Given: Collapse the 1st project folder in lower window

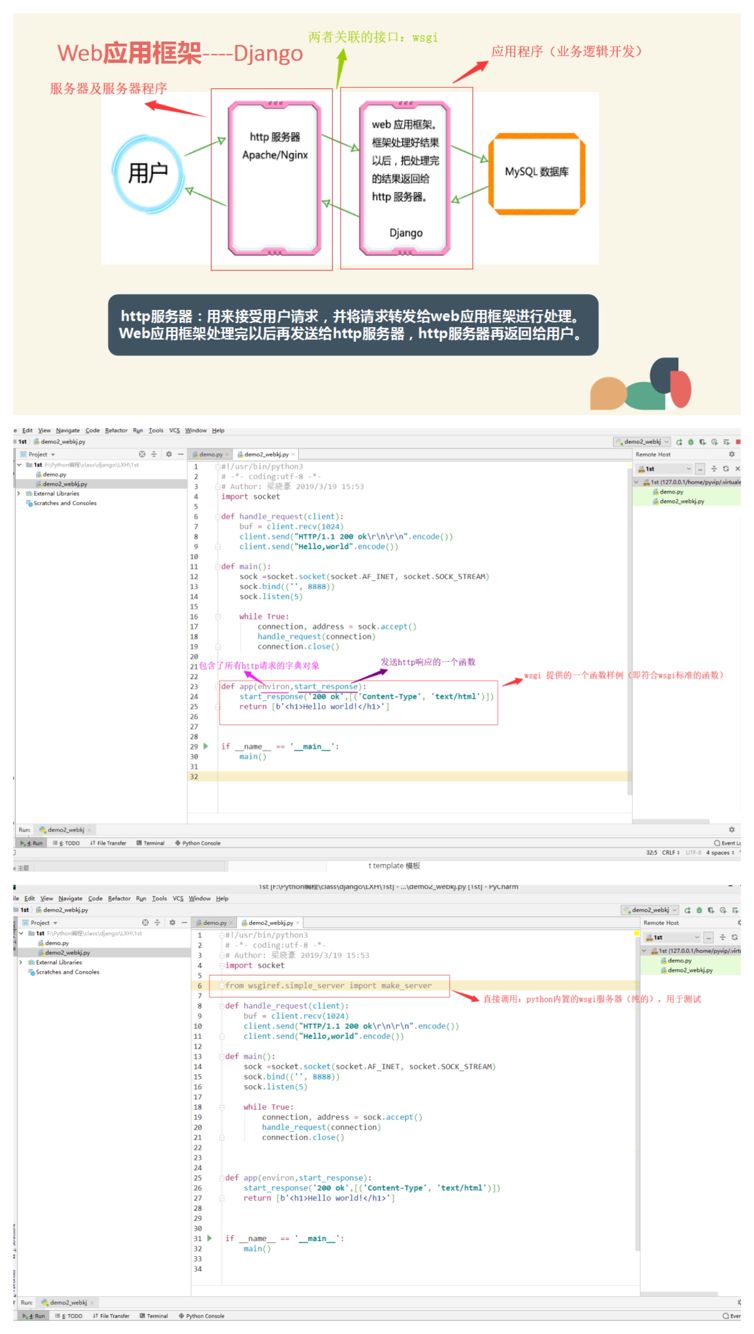Looking at the screenshot, I should (x=19, y=932).
